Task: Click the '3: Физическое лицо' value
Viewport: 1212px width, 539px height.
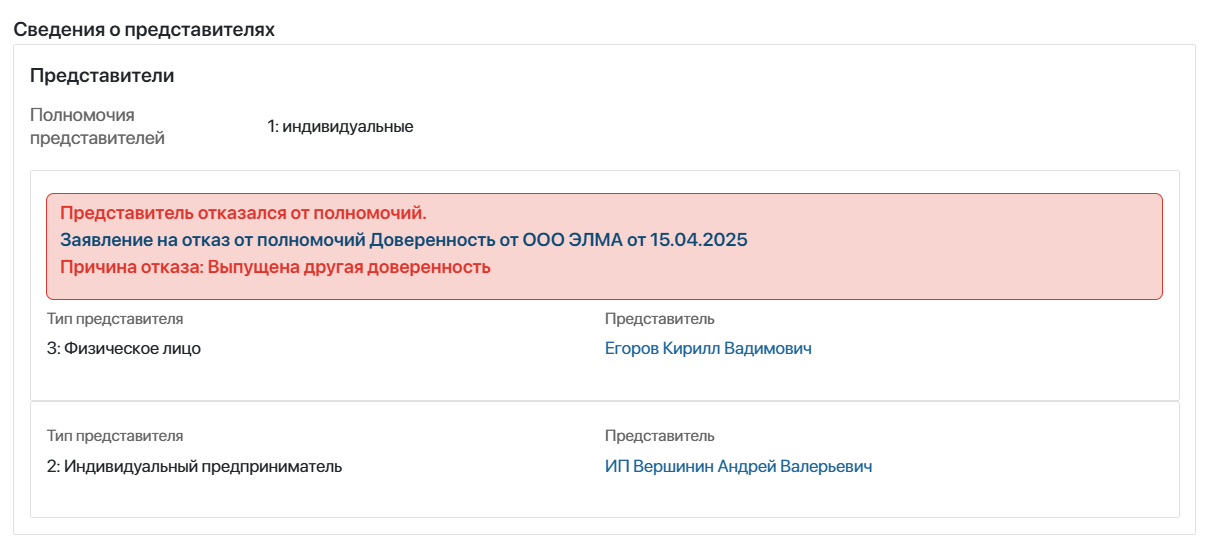Action: click(124, 348)
